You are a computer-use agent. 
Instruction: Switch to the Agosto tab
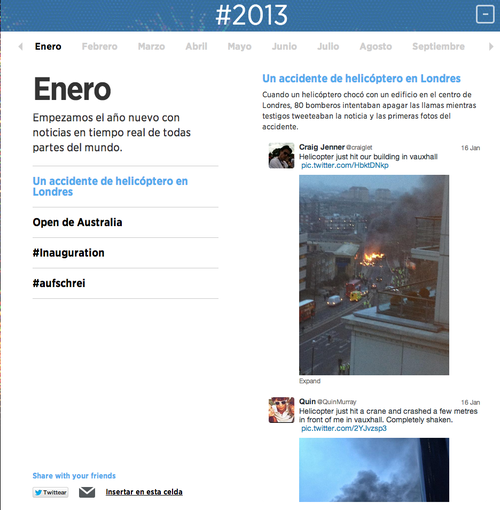[376, 46]
